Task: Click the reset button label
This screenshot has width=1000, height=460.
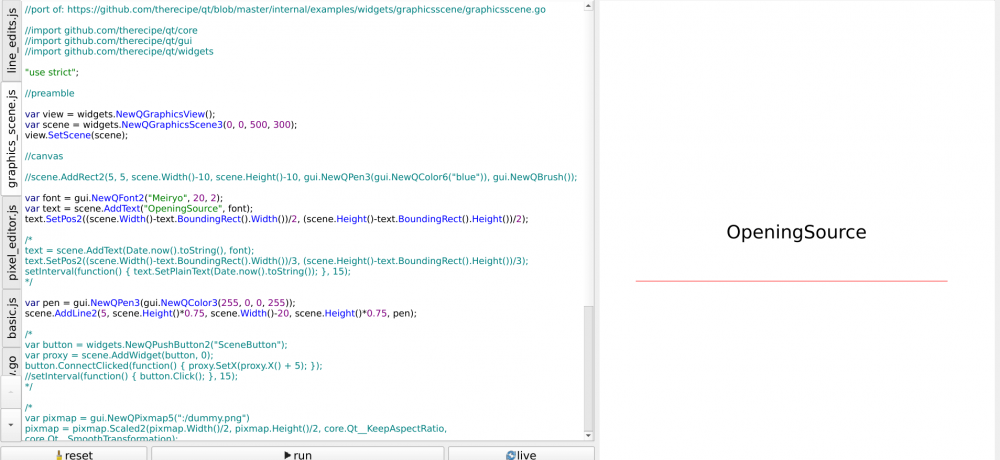Action: (78, 456)
